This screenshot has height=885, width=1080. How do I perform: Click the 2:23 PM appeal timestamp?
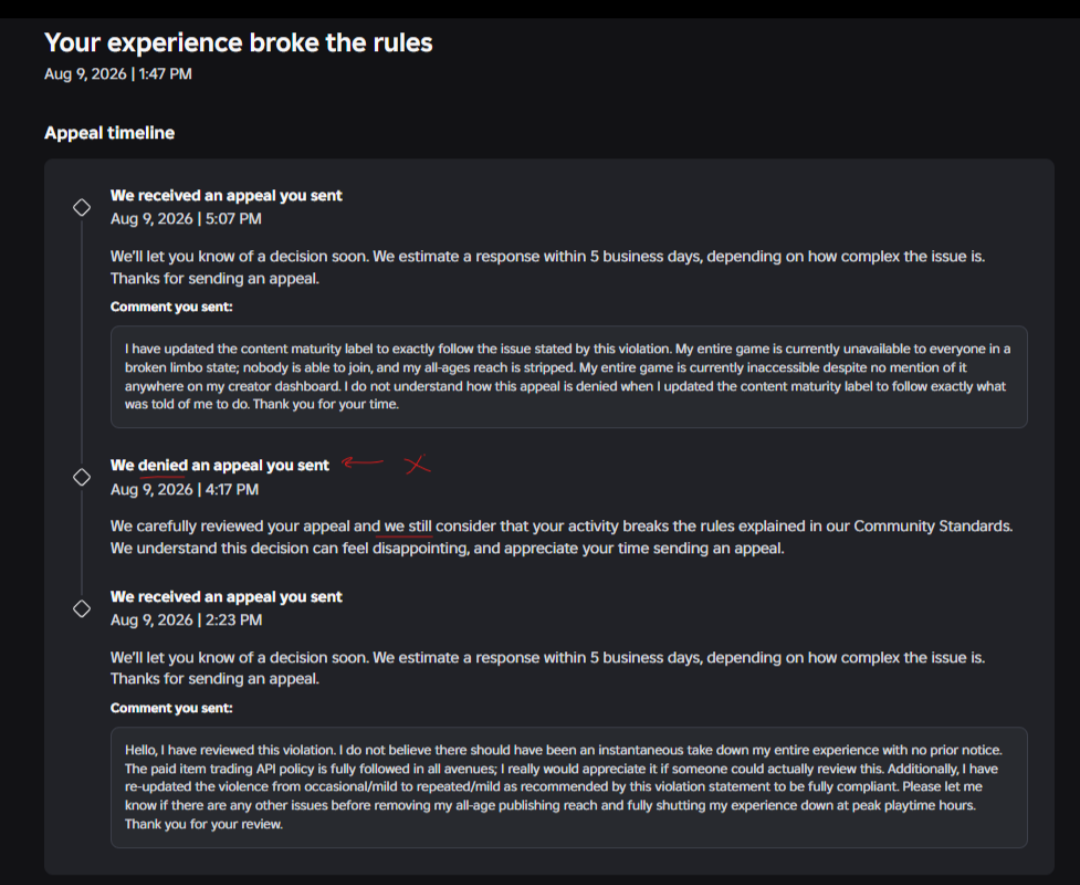click(x=186, y=620)
